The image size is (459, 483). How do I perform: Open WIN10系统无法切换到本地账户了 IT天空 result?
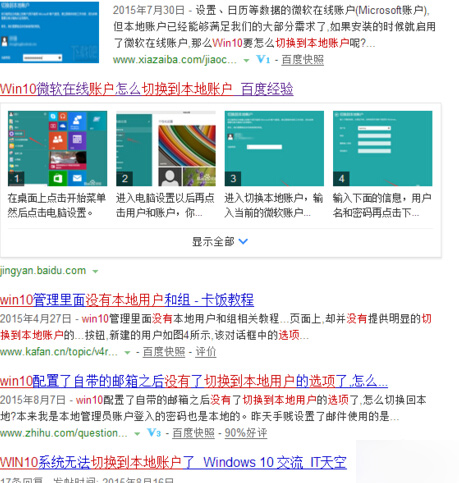pyautogui.click(x=173, y=462)
